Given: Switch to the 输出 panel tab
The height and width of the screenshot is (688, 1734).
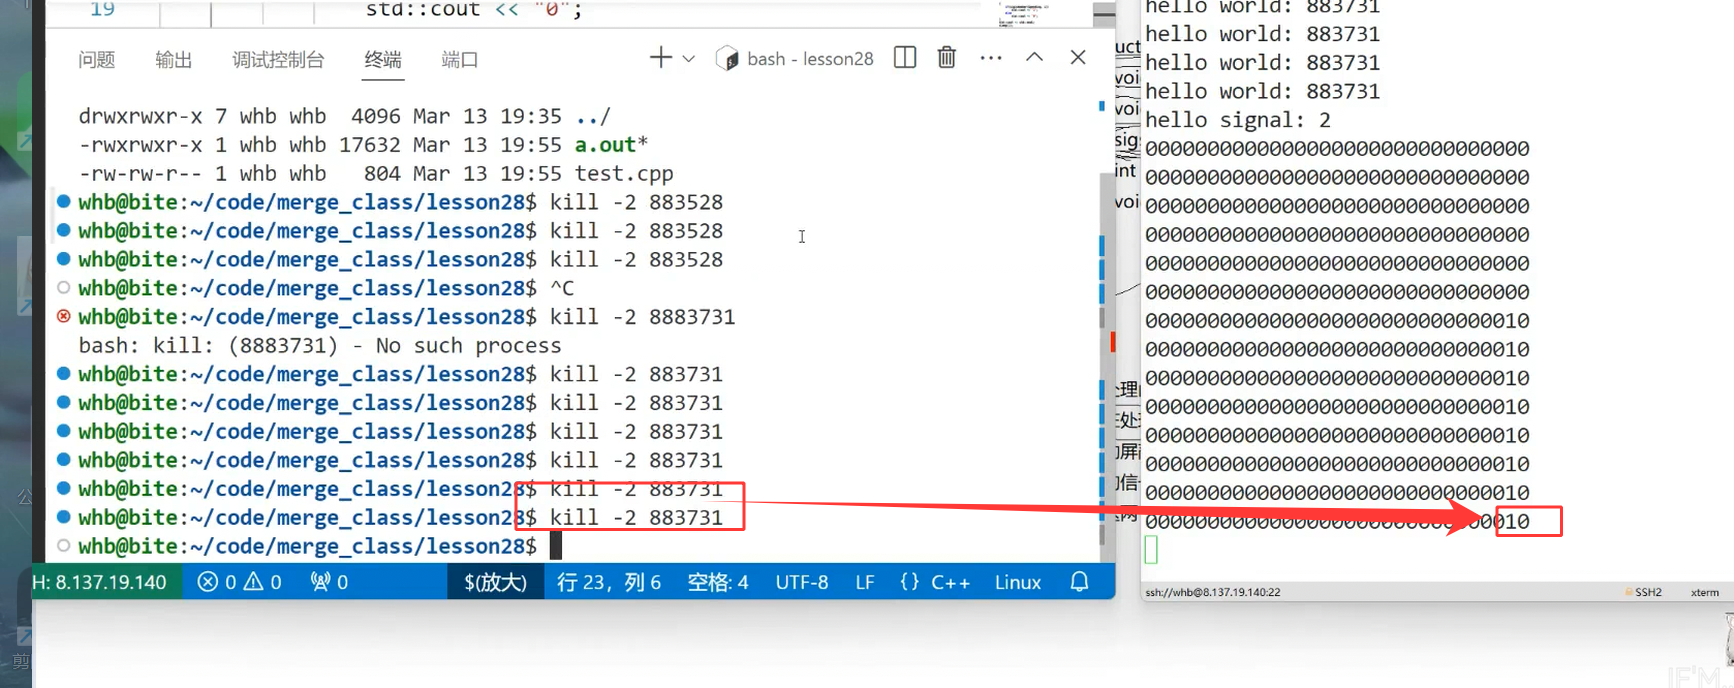Looking at the screenshot, I should point(174,60).
